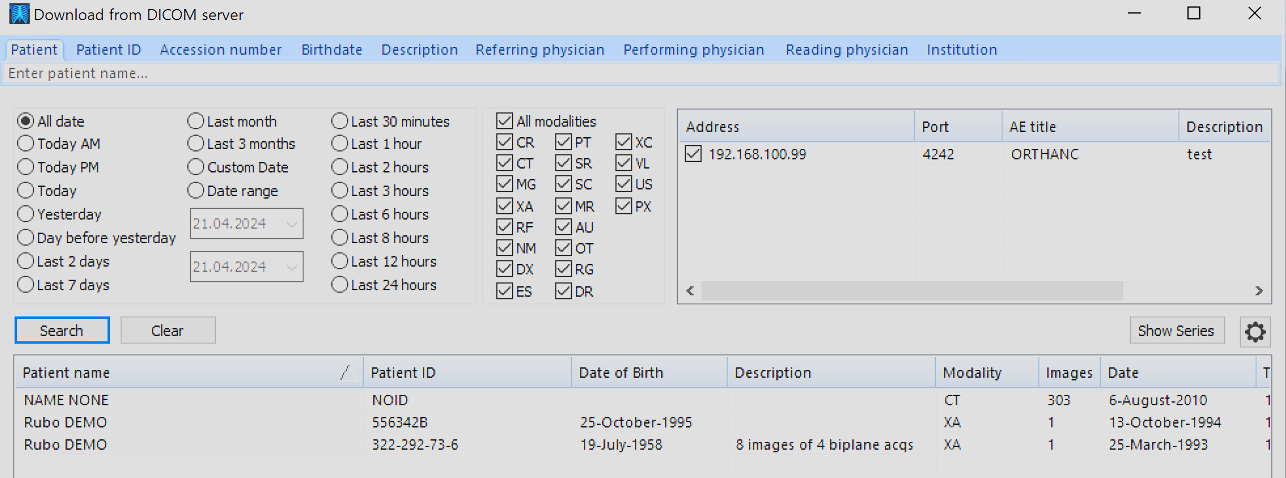
Task: Choose the Date range radio option
Action: point(195,191)
